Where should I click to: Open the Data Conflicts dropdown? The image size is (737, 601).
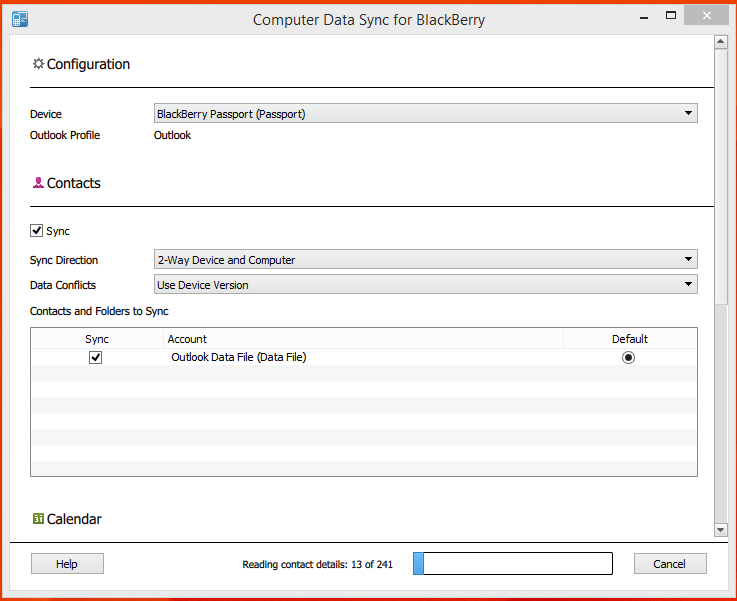pos(425,284)
